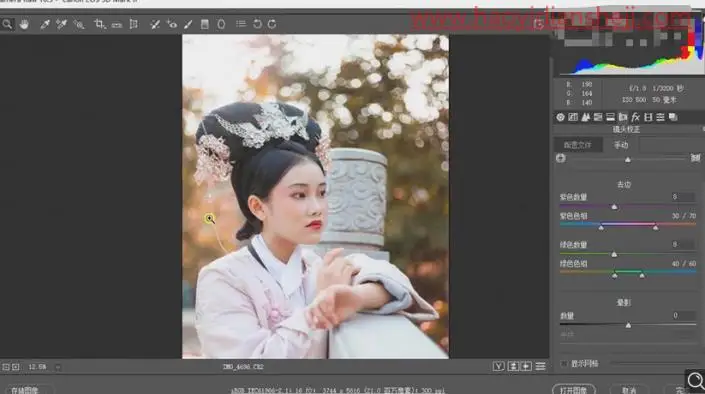Toggle before/after view Y icon
The image size is (705, 394).
(499, 367)
